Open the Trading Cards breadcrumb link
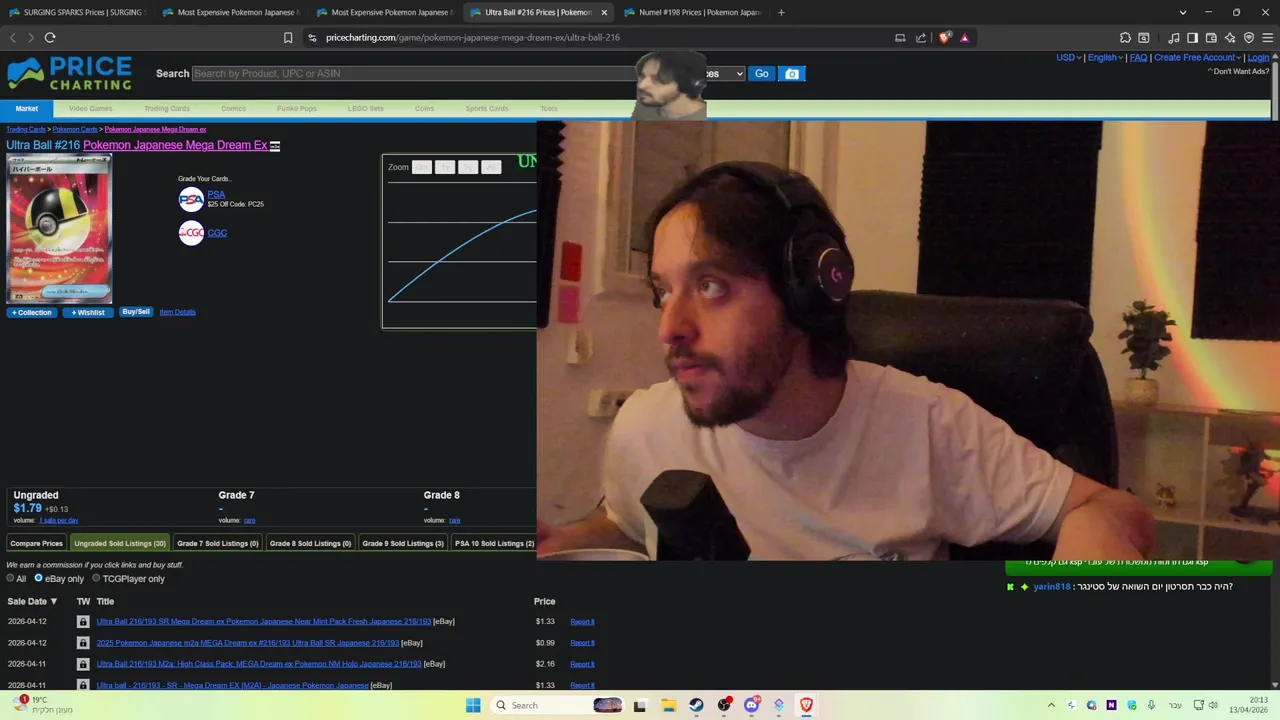The image size is (1280, 720). tap(26, 129)
